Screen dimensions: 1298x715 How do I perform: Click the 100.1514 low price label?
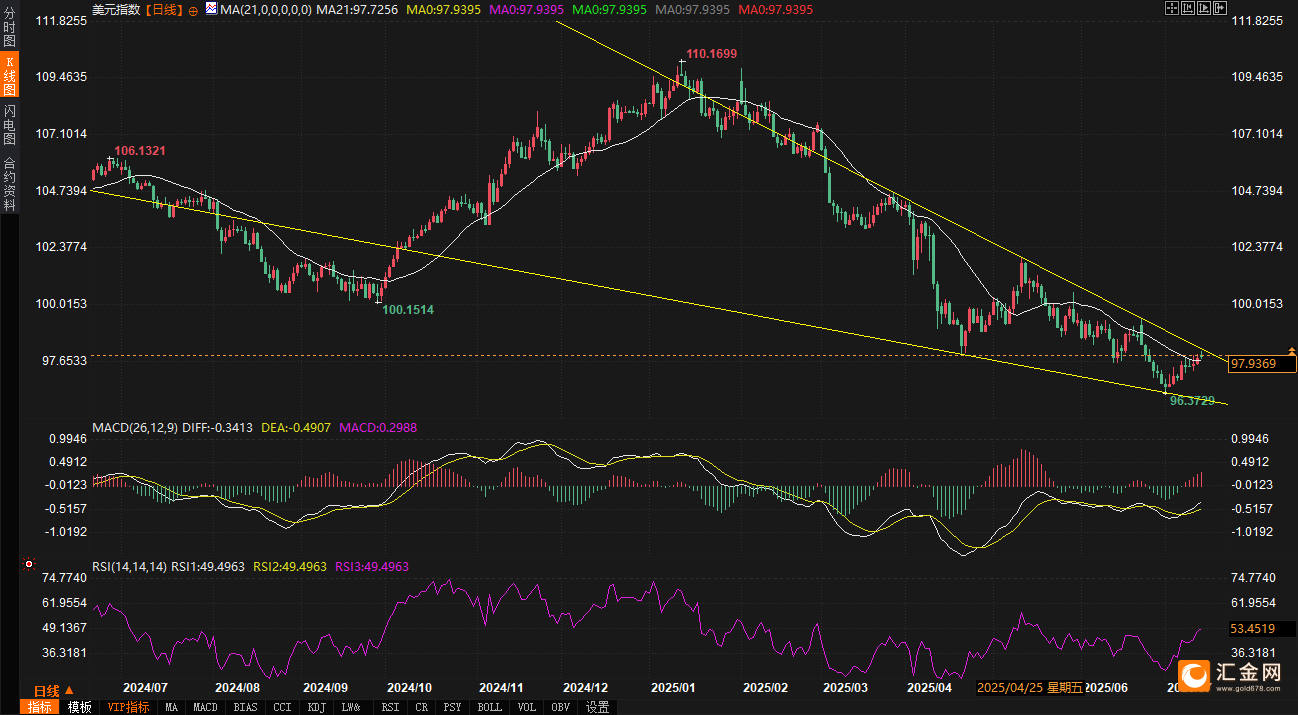[408, 310]
